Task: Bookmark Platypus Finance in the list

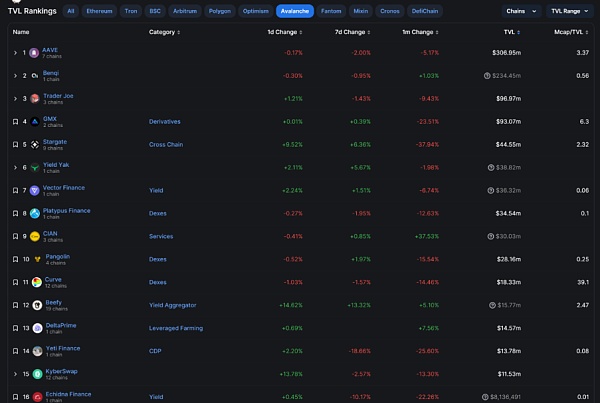Action: [x=15, y=213]
